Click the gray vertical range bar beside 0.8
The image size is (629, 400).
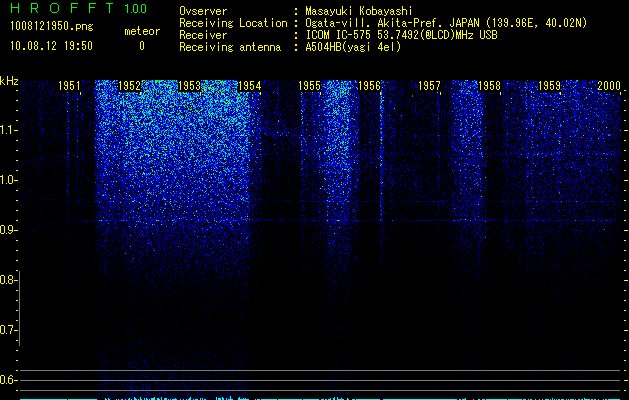point(20,308)
